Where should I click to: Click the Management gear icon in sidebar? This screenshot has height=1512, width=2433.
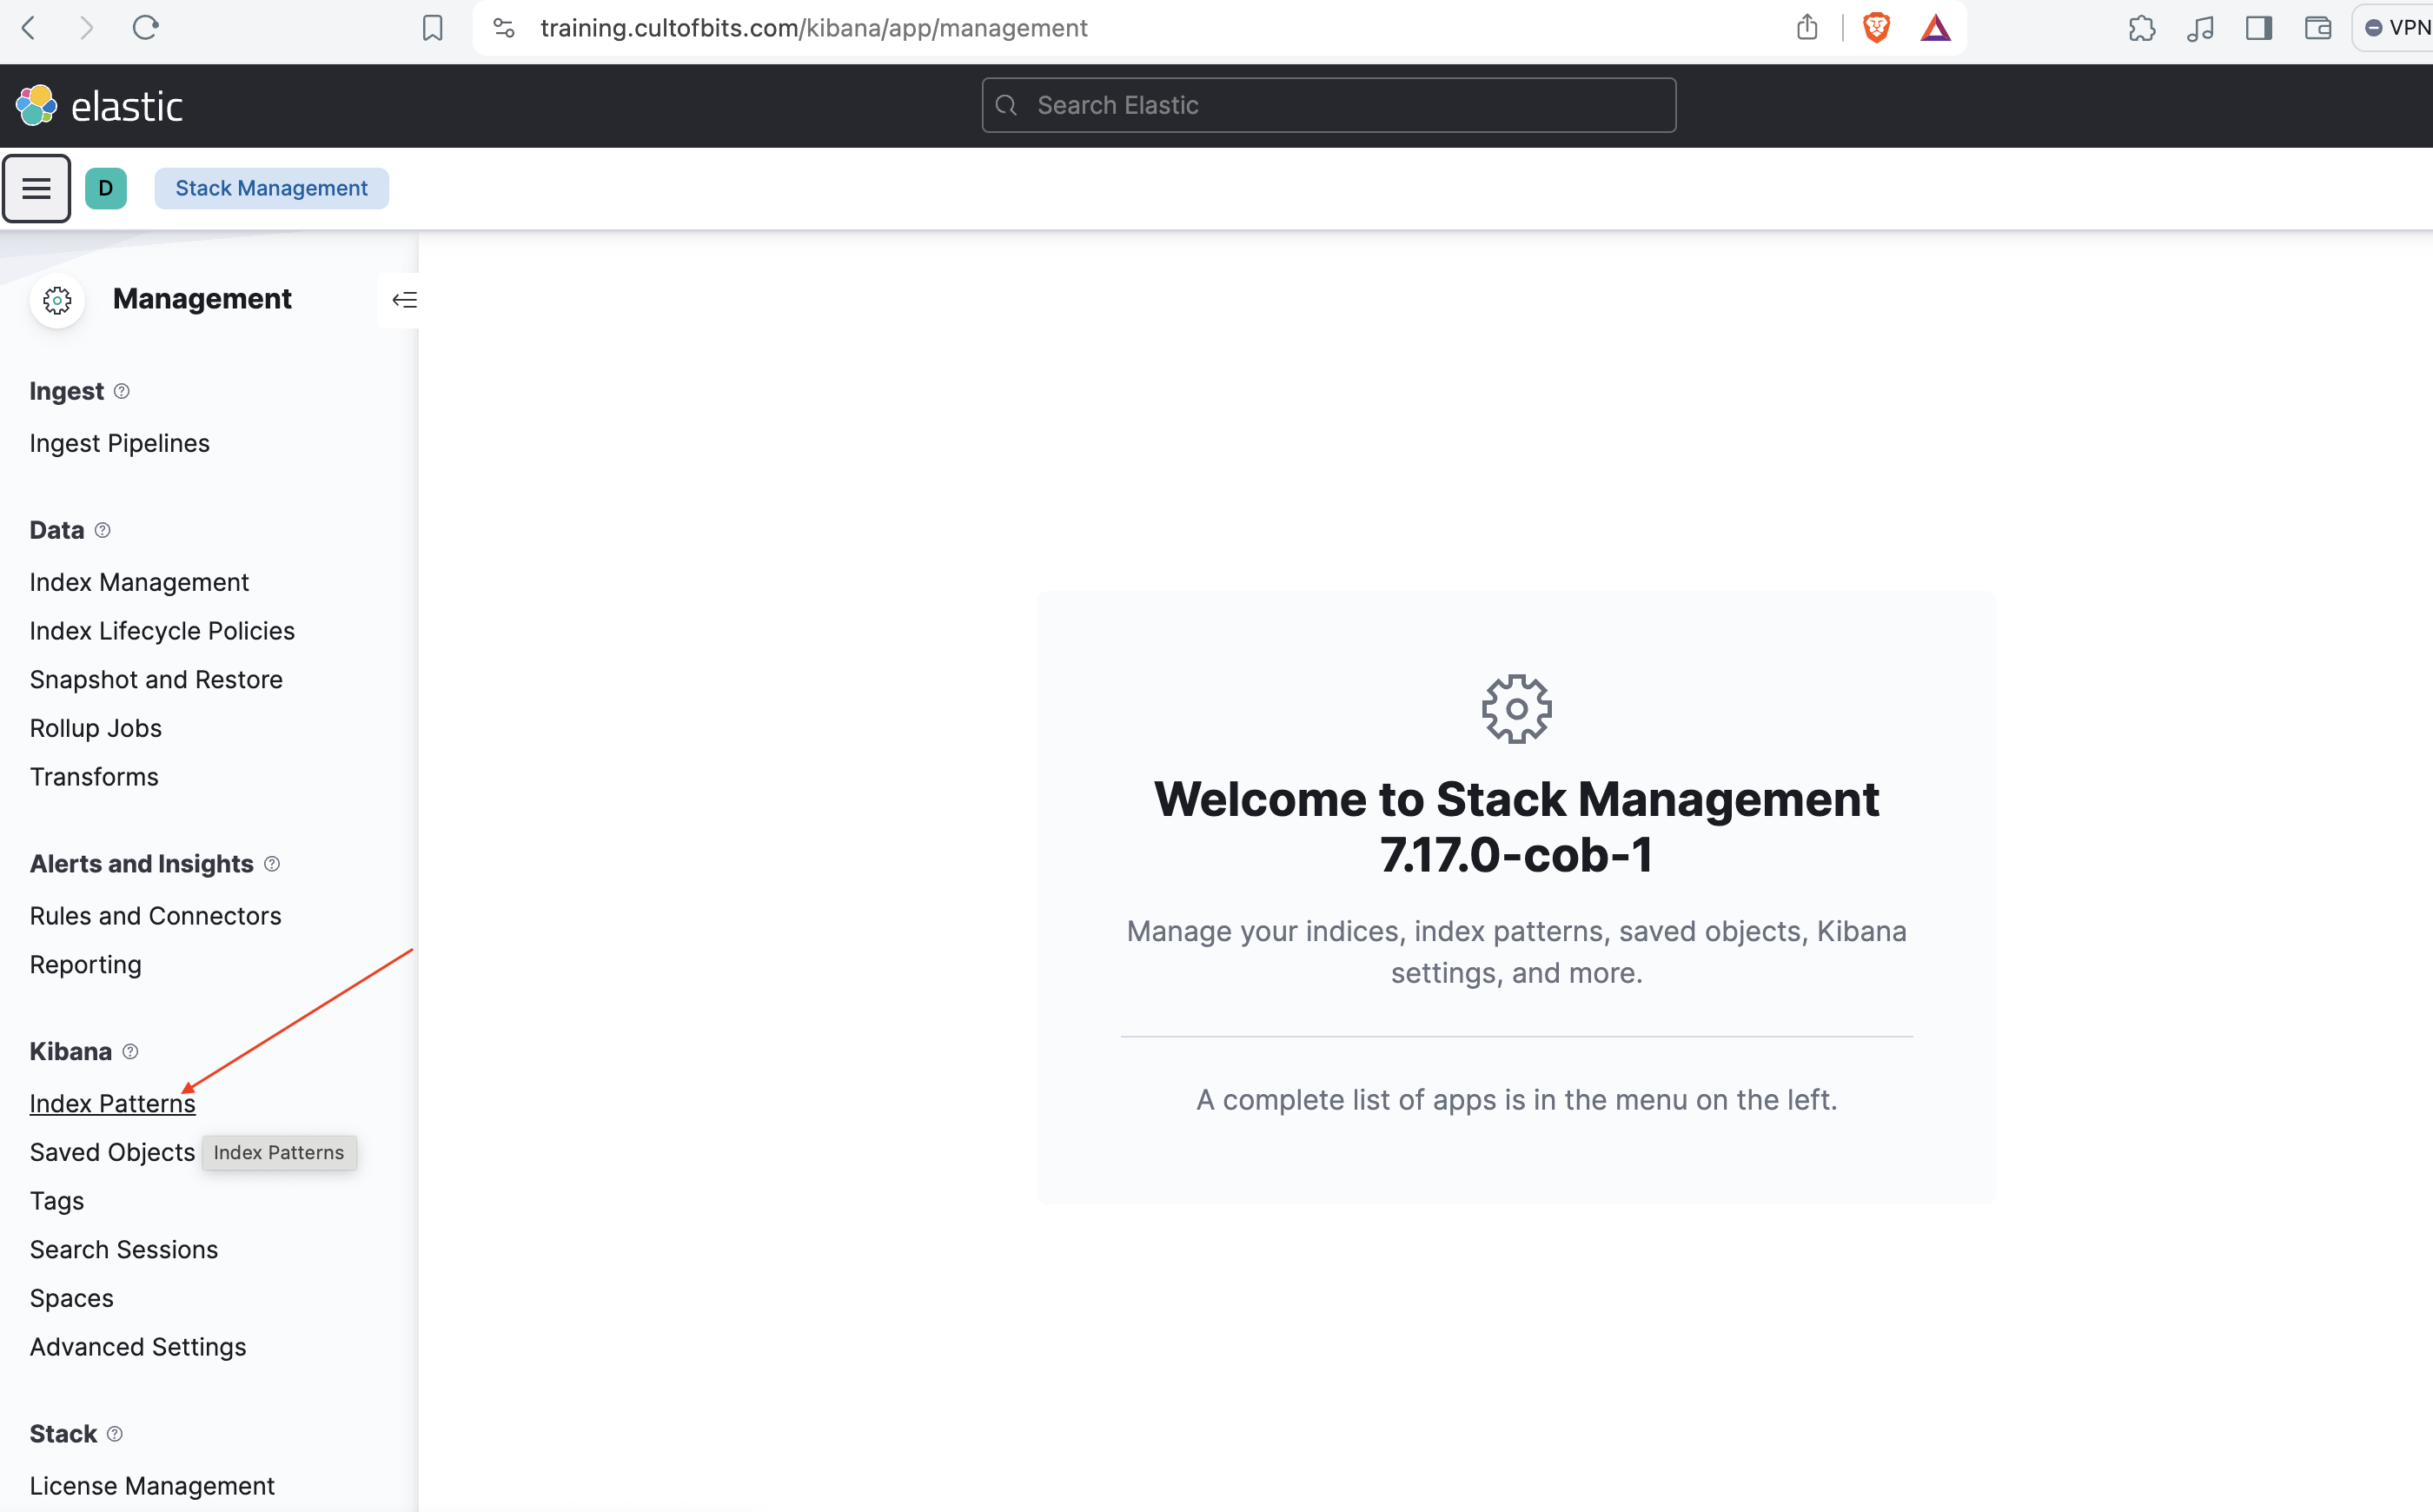click(x=58, y=300)
